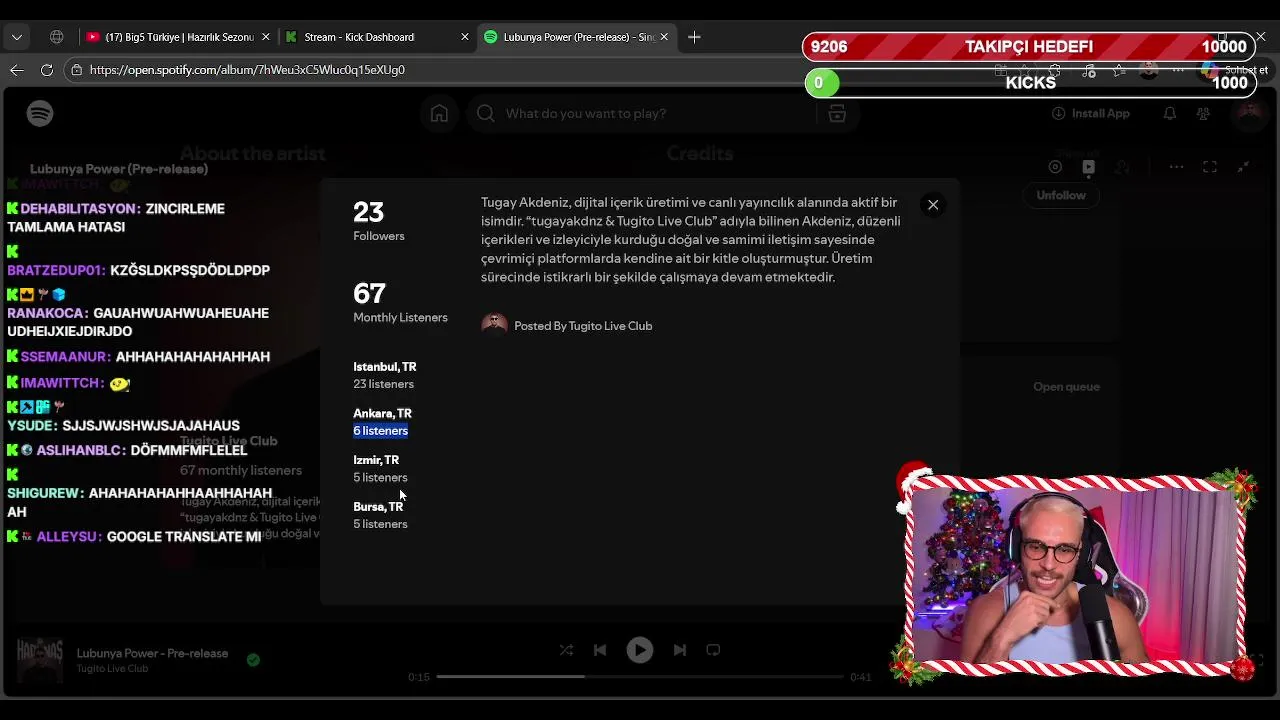
Task: Click the Spotify logo
Action: pyautogui.click(x=40, y=114)
